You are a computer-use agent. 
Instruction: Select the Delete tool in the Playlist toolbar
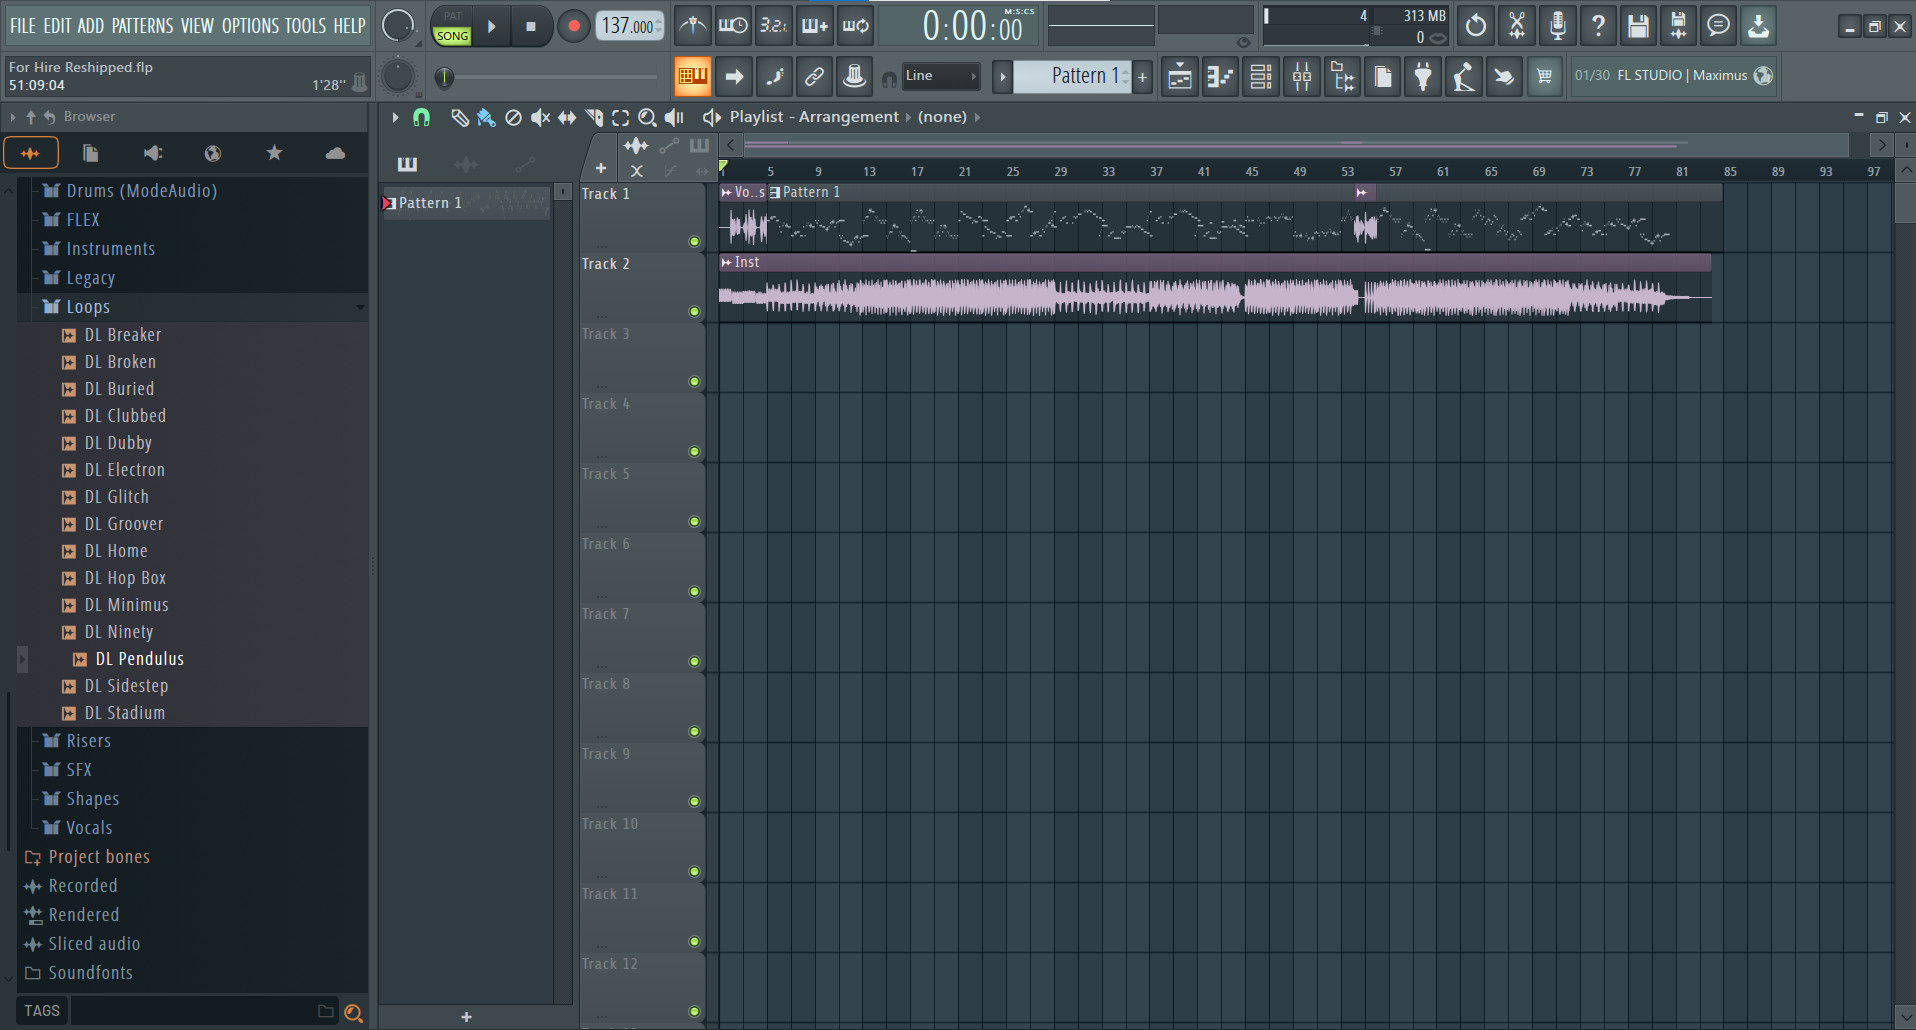[513, 117]
